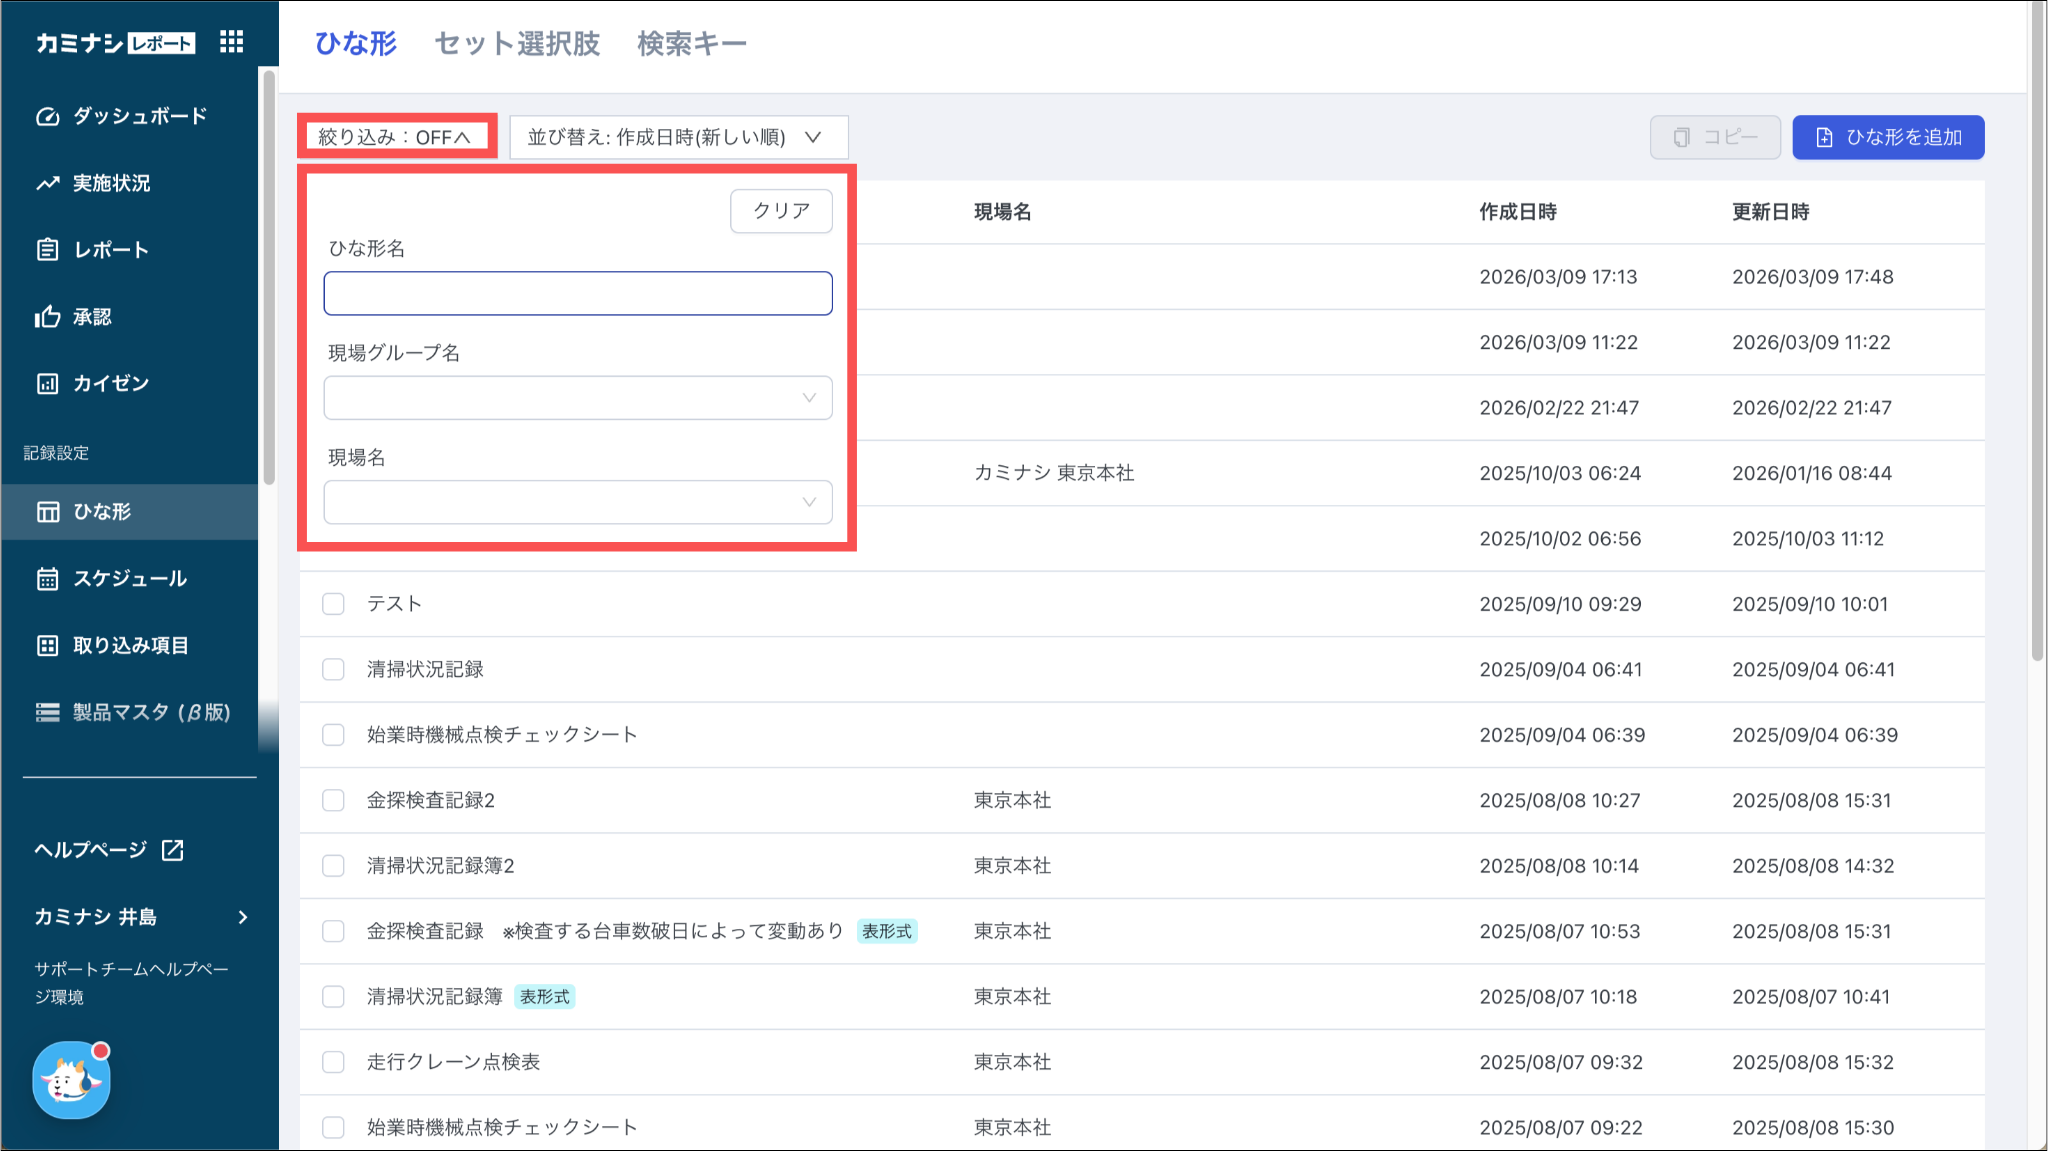Open the 並び替え sort dropdown
2048x1151 pixels.
pos(678,137)
